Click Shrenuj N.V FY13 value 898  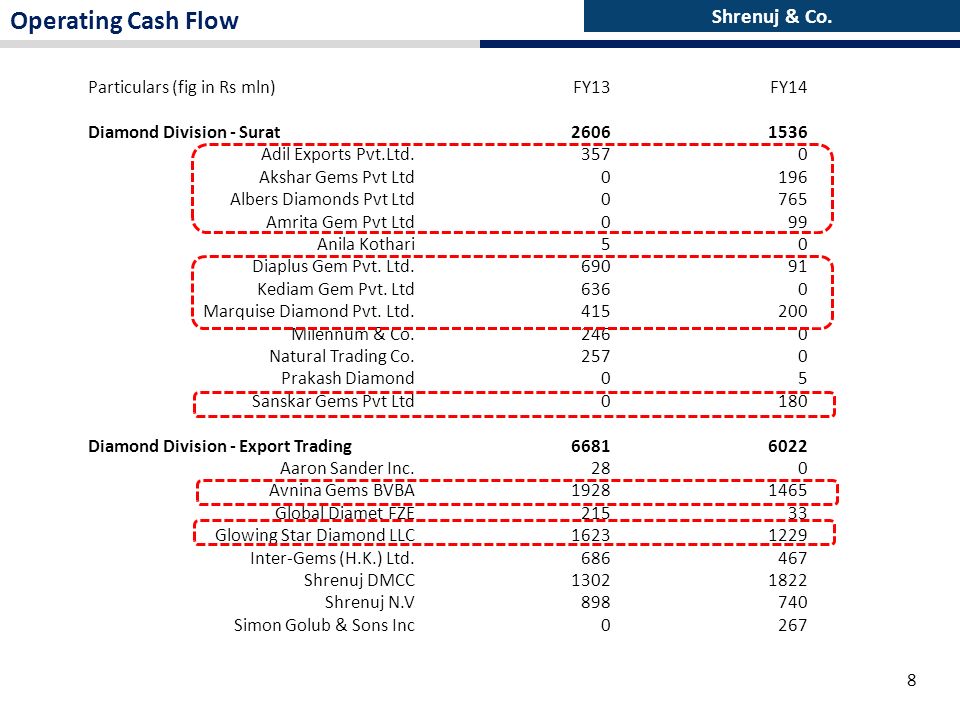[x=596, y=602]
